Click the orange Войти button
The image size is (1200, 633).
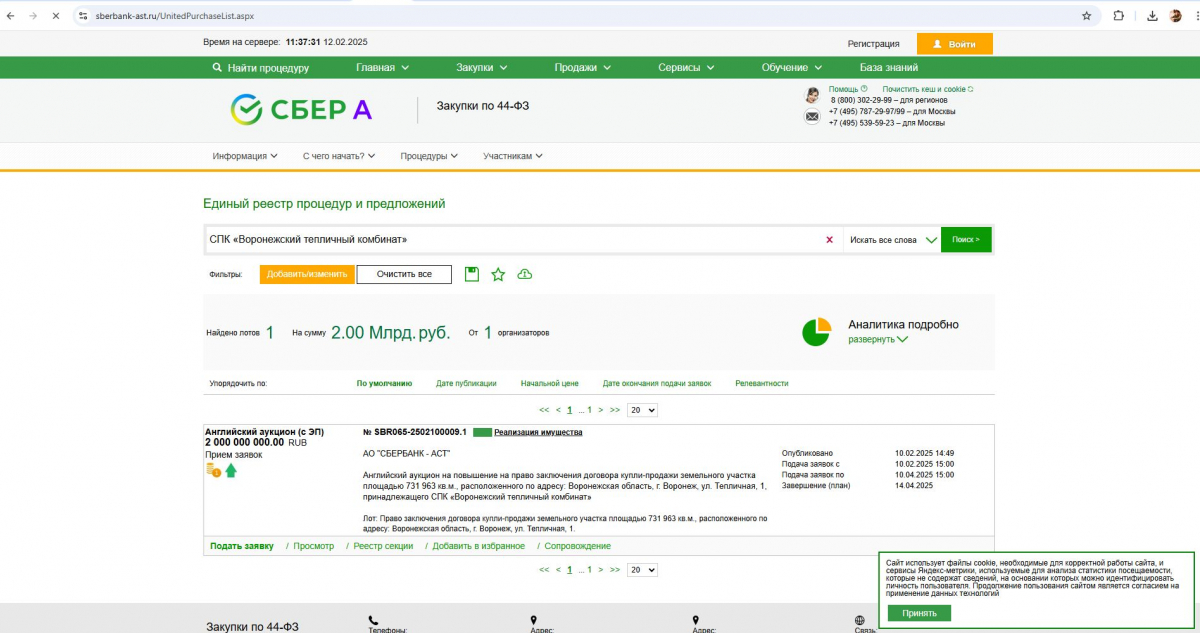coord(955,44)
